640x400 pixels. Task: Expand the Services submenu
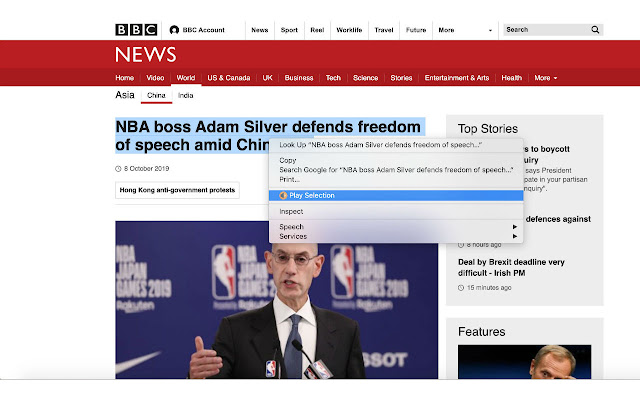pyautogui.click(x=396, y=236)
